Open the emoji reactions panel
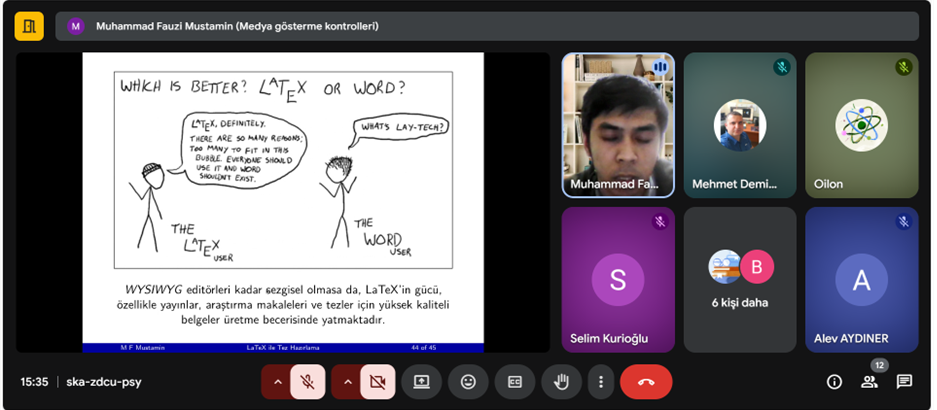Viewport: 937px width, 410px height. 468,381
